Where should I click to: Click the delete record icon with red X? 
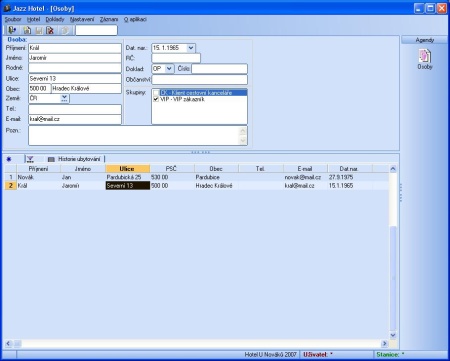50,30
